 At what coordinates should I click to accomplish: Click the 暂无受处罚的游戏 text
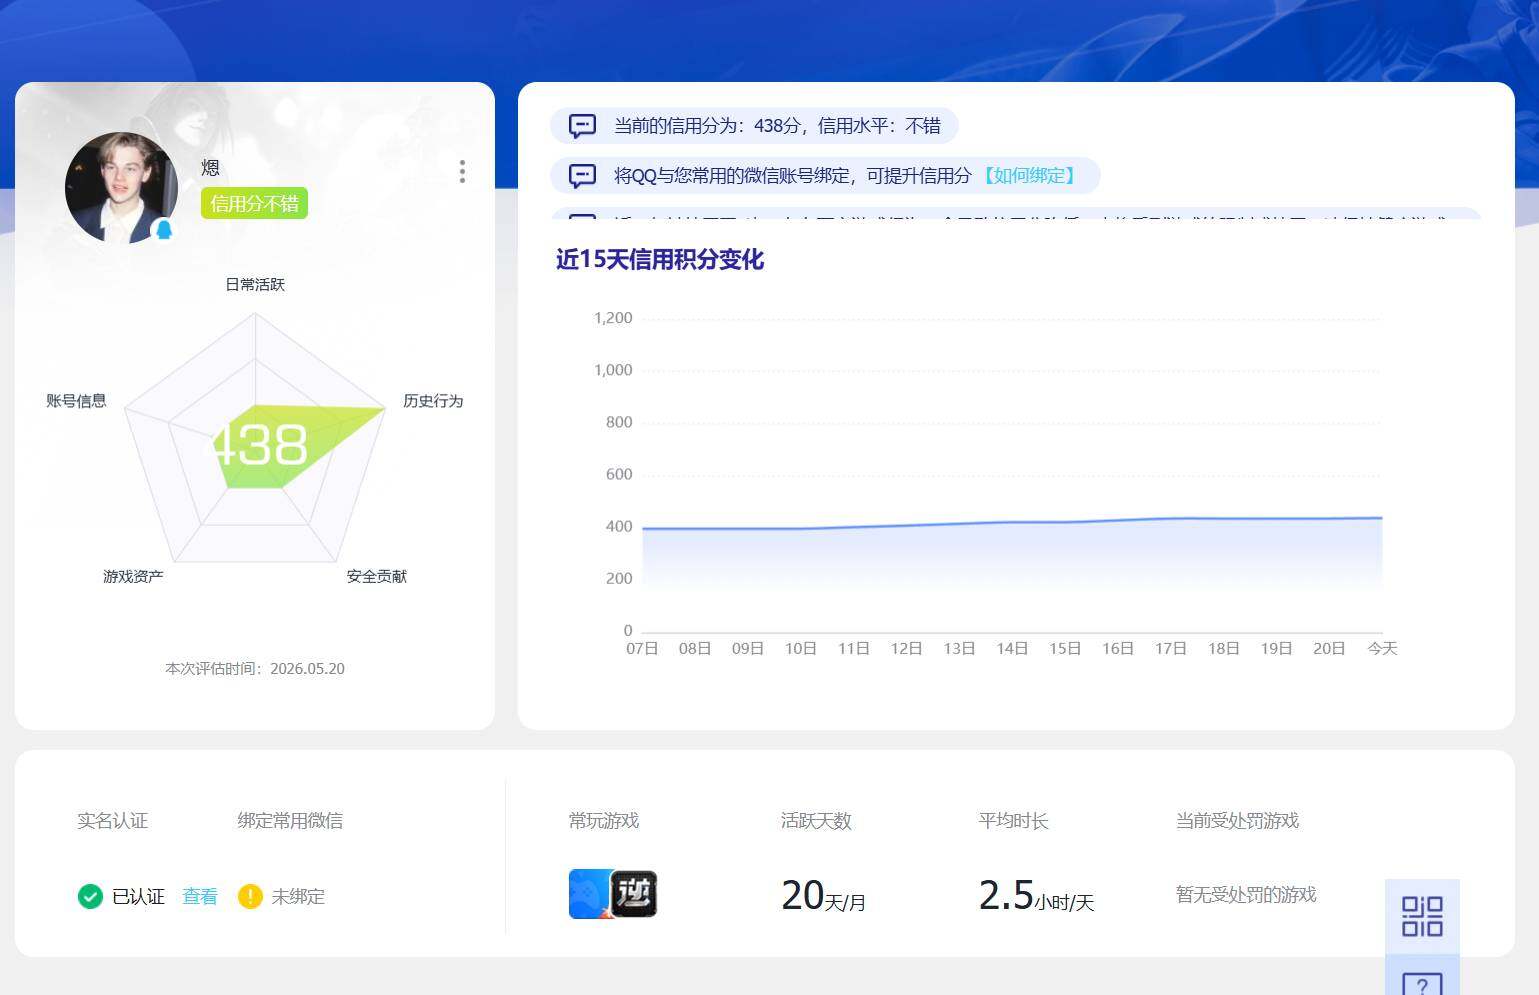tap(1246, 895)
